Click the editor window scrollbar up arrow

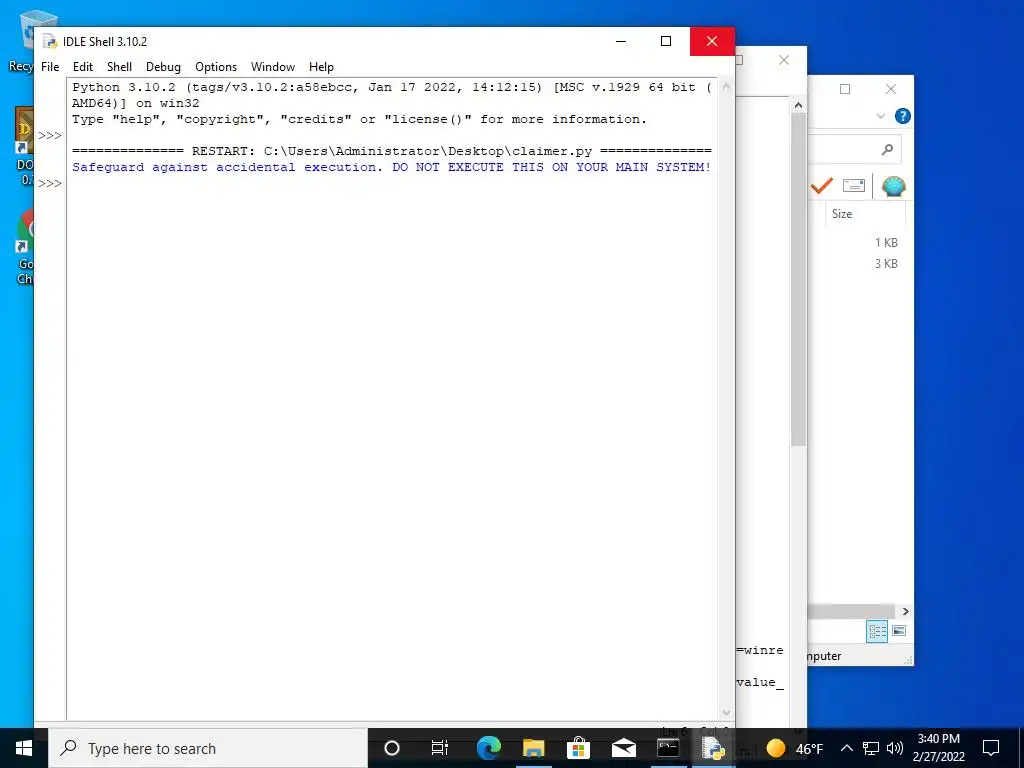[798, 104]
